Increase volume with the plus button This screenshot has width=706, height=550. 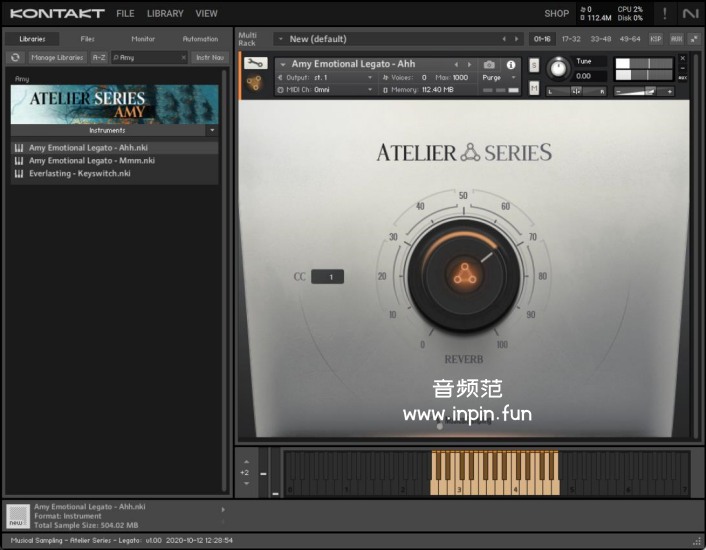(670, 91)
